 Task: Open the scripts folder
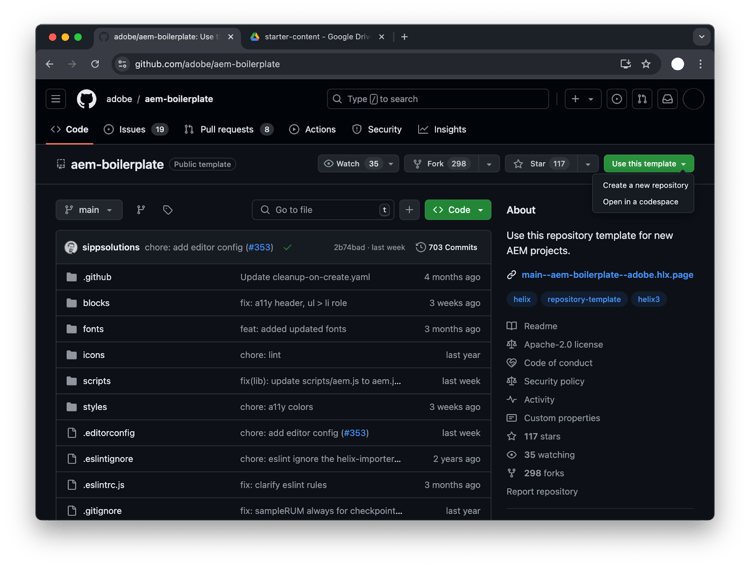[97, 381]
